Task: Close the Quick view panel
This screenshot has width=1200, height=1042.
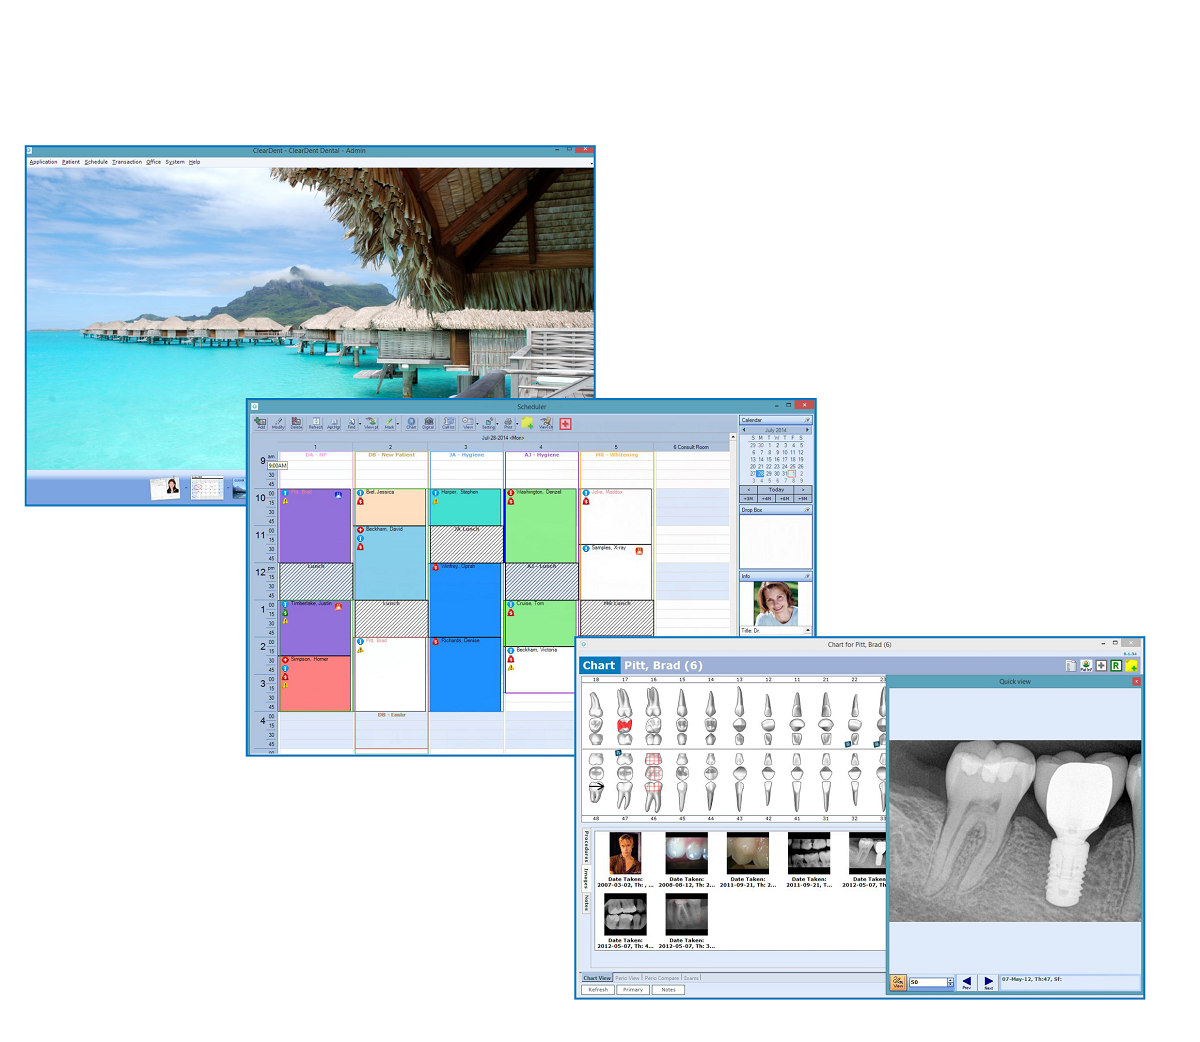Action: [1136, 681]
